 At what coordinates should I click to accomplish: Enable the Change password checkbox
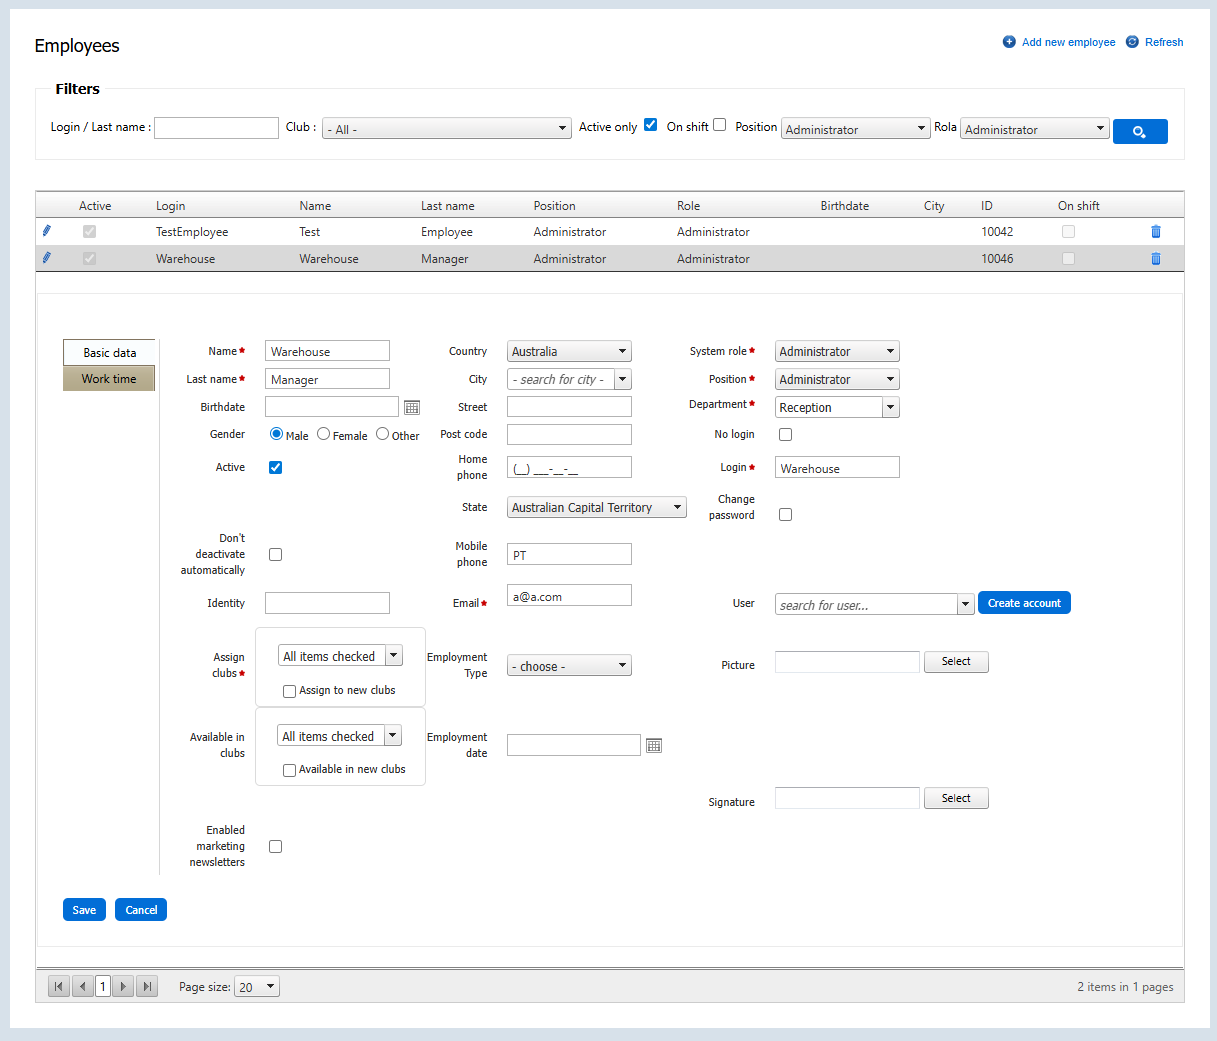(785, 514)
